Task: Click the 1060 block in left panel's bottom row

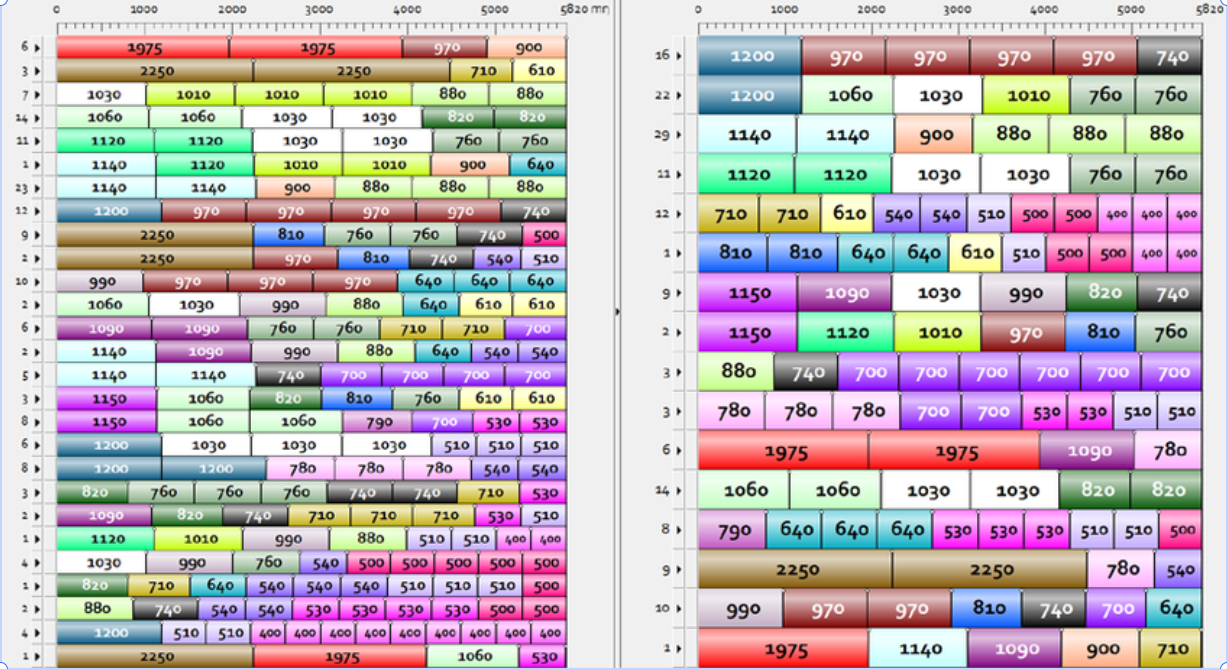Action: (474, 657)
